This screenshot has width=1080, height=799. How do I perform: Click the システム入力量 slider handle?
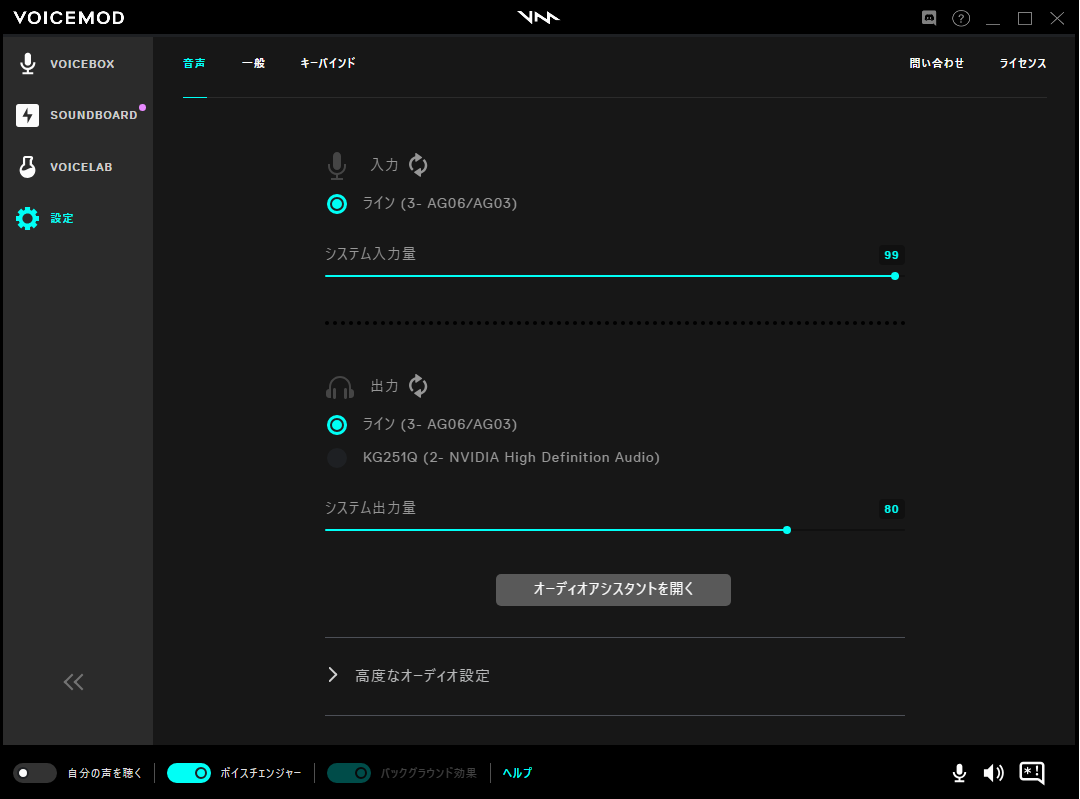(895, 276)
